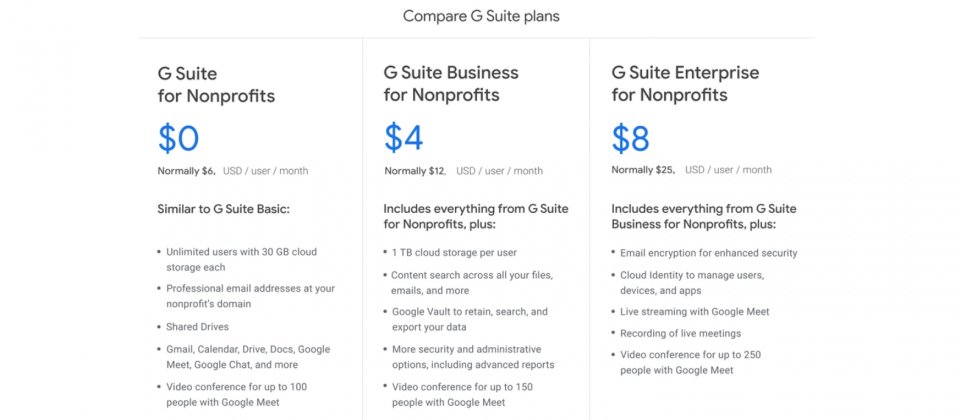Viewport: 960px width, 420px height.
Task: Click the Normally $6 text
Action: 187,171
